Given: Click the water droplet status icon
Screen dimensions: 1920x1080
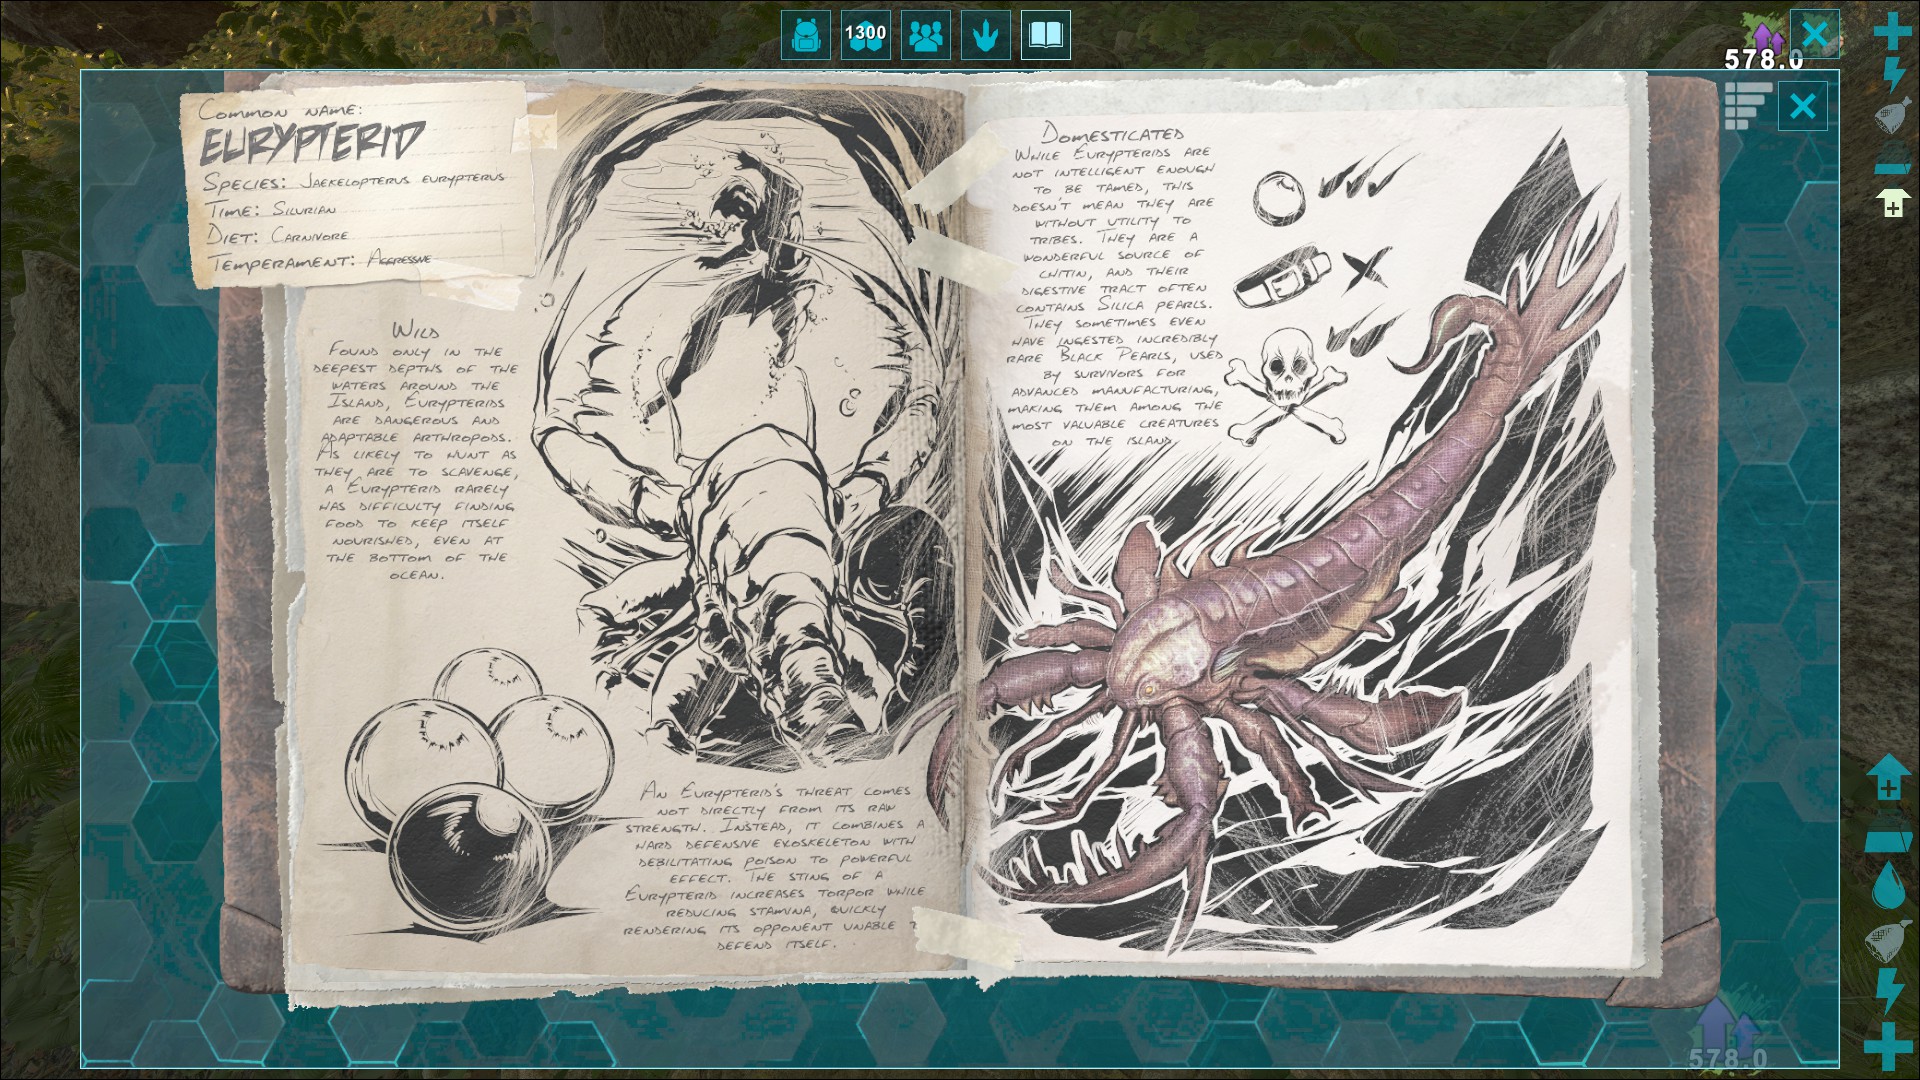Looking at the screenshot, I should click(1889, 885).
